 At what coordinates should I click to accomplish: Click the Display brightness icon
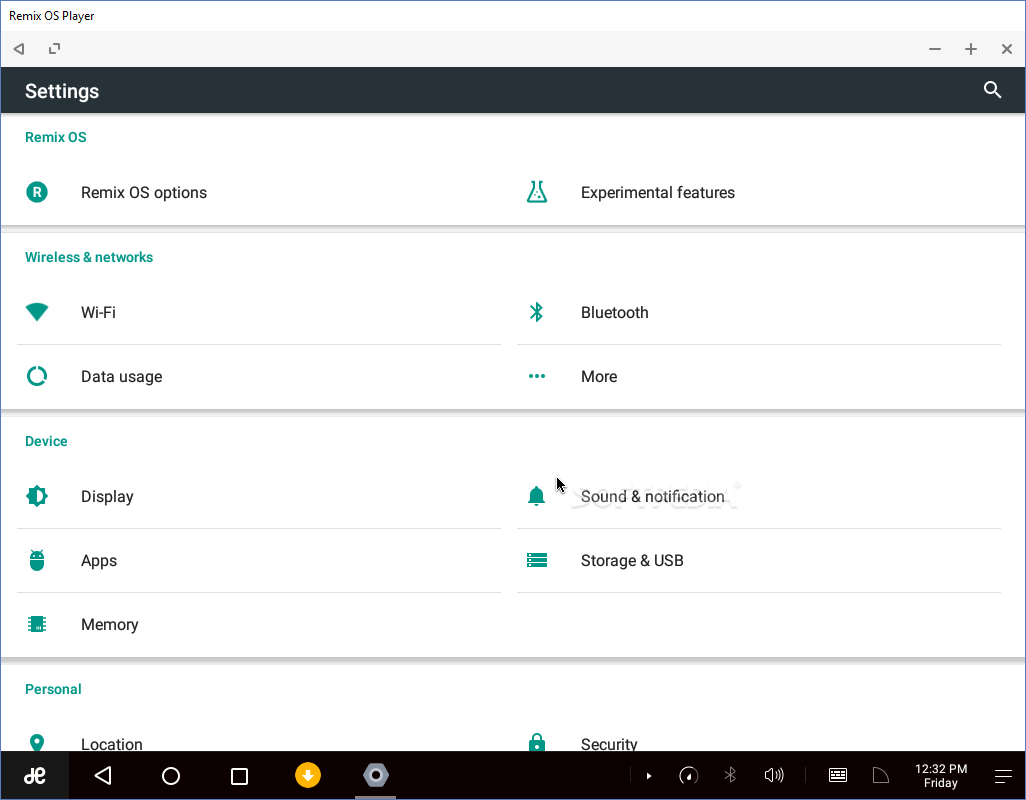point(37,496)
